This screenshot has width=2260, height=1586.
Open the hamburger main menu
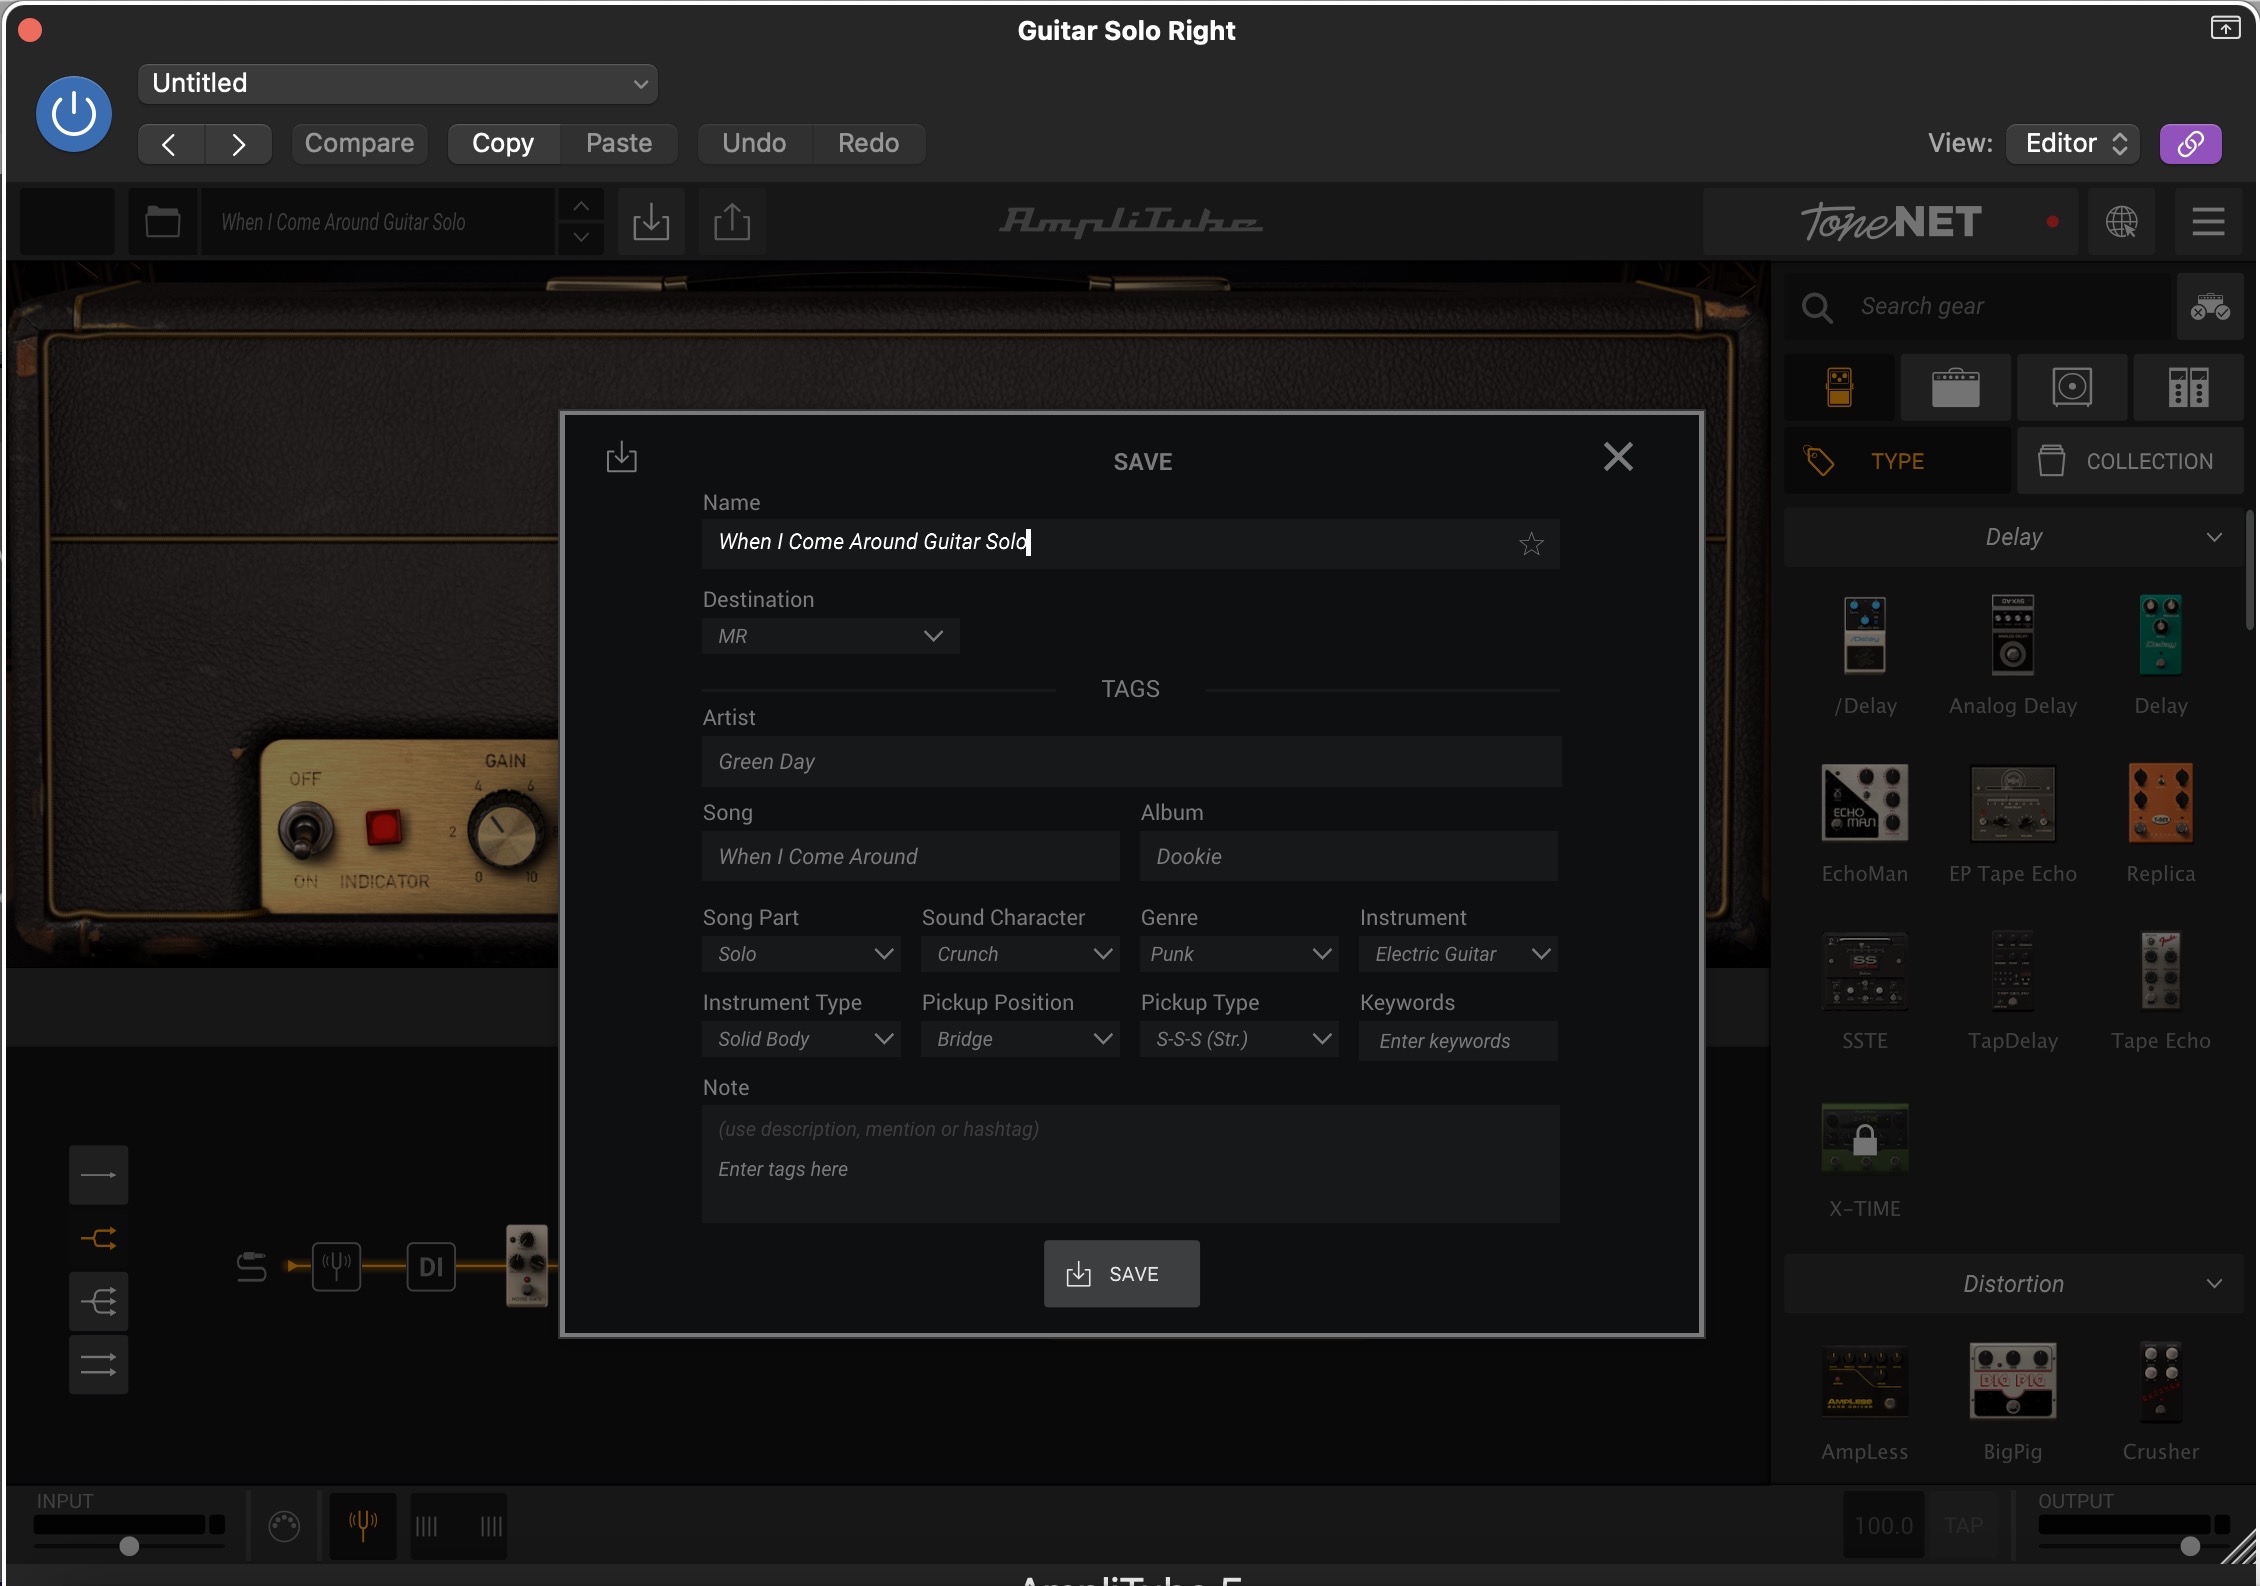pyautogui.click(x=2208, y=222)
